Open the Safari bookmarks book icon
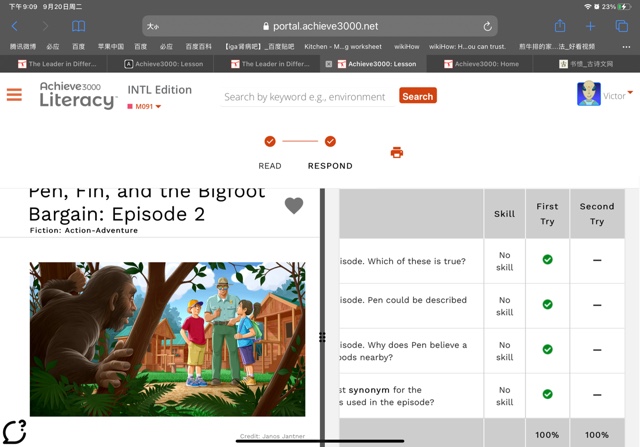The image size is (640, 447). coord(78,26)
